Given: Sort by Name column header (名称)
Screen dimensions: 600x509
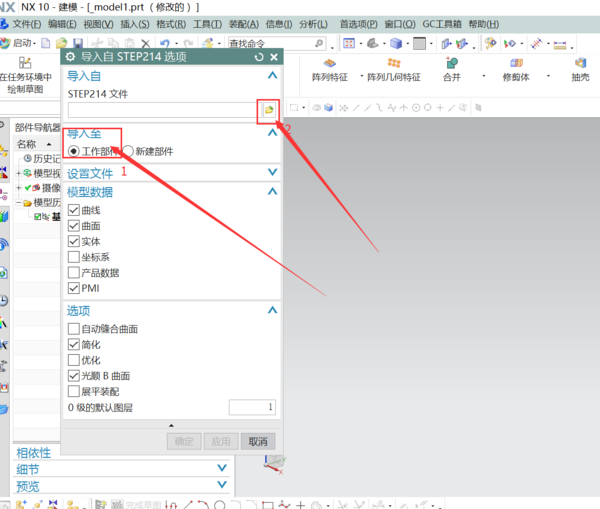Looking at the screenshot, I should pos(26,144).
